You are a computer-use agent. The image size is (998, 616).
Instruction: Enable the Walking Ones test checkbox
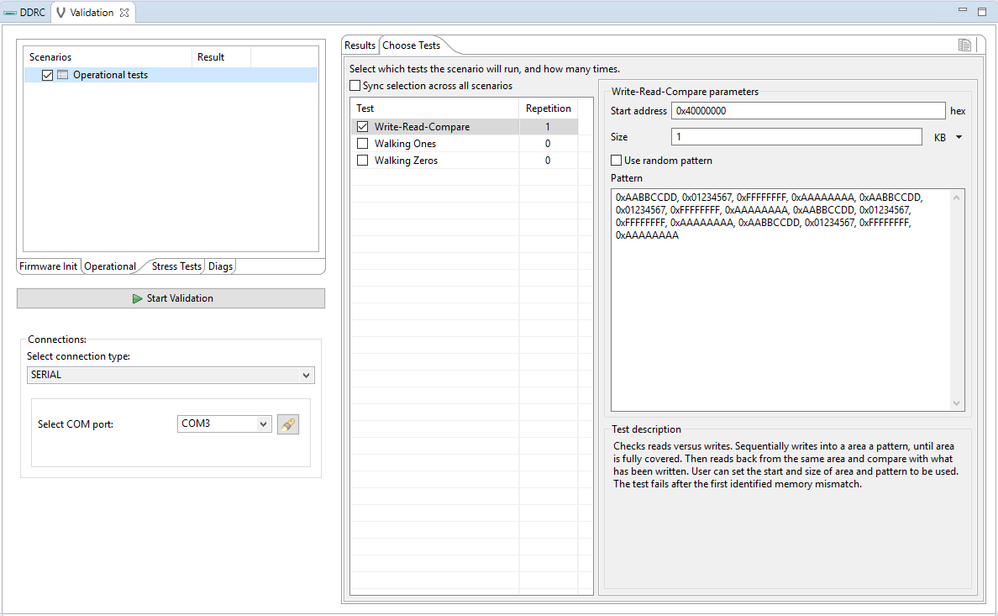point(362,144)
